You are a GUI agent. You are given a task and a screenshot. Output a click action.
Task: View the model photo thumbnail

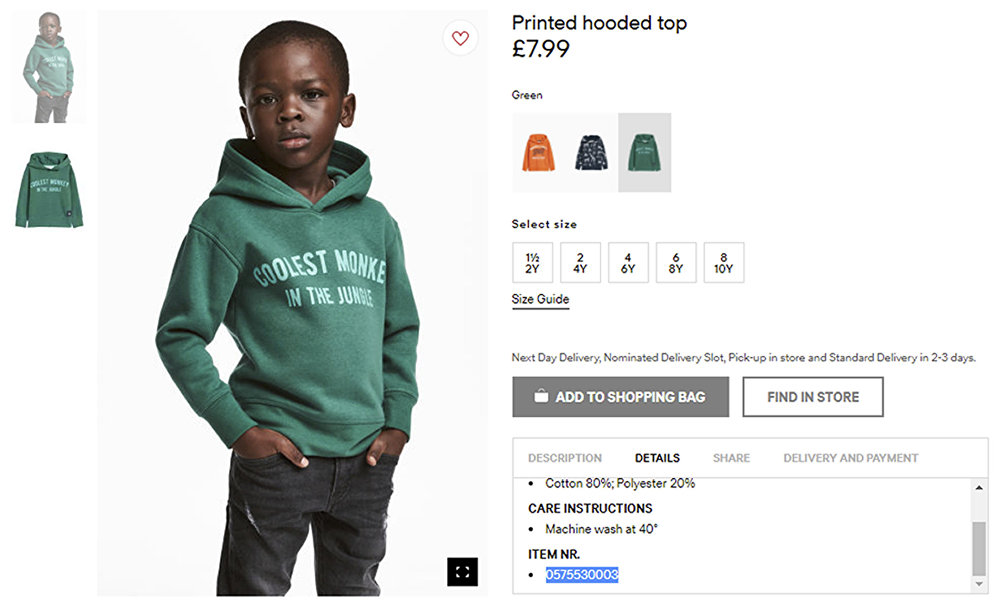[48, 67]
